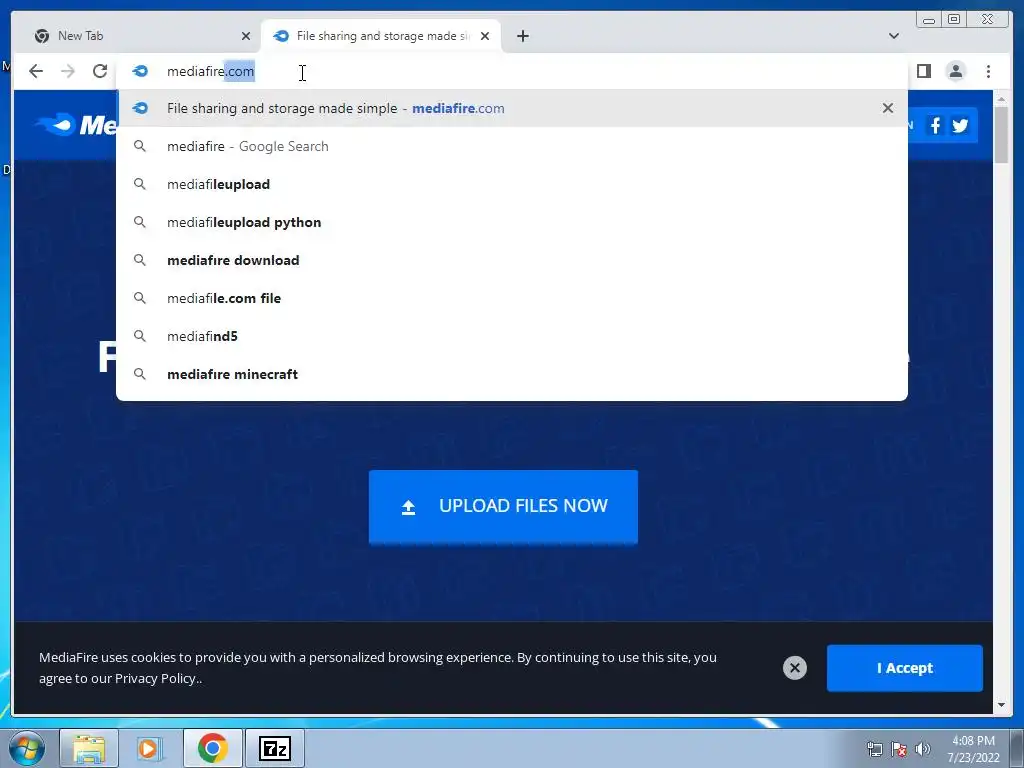The height and width of the screenshot is (768, 1024).
Task: Click the magnifier icon beside mediafind5
Action: [140, 336]
